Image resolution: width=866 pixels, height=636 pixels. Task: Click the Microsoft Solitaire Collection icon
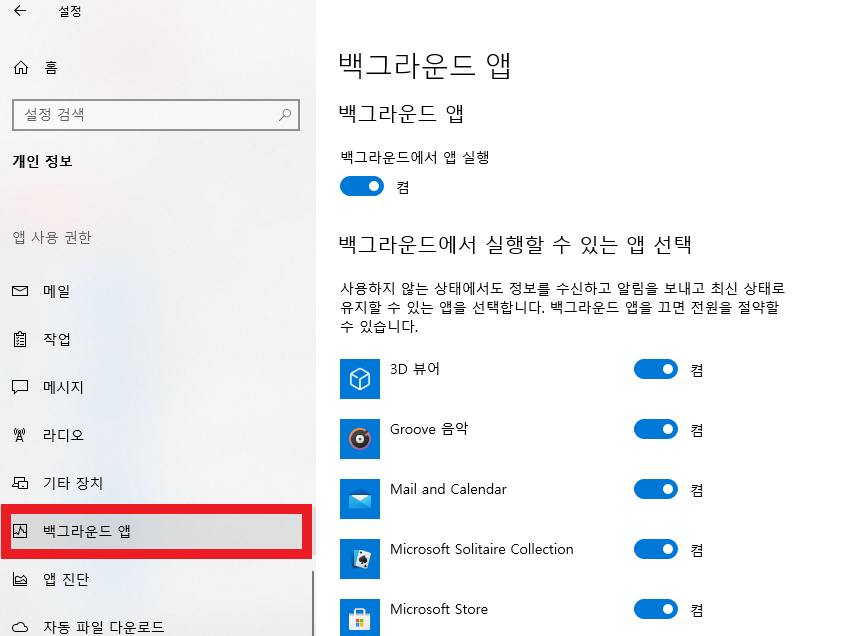click(x=360, y=559)
